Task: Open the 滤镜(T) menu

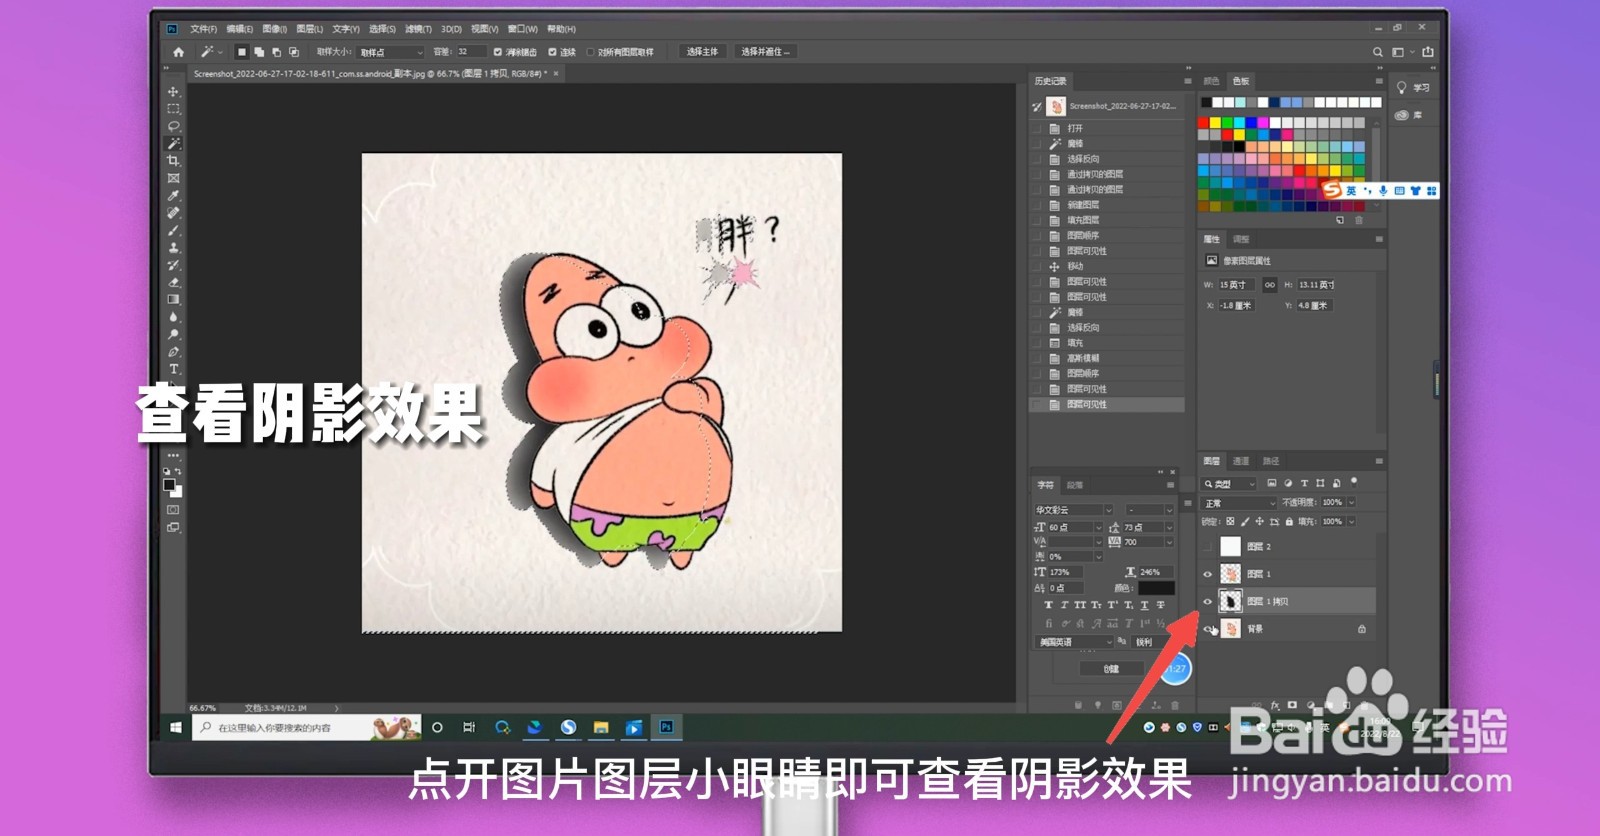Action: coord(419,29)
